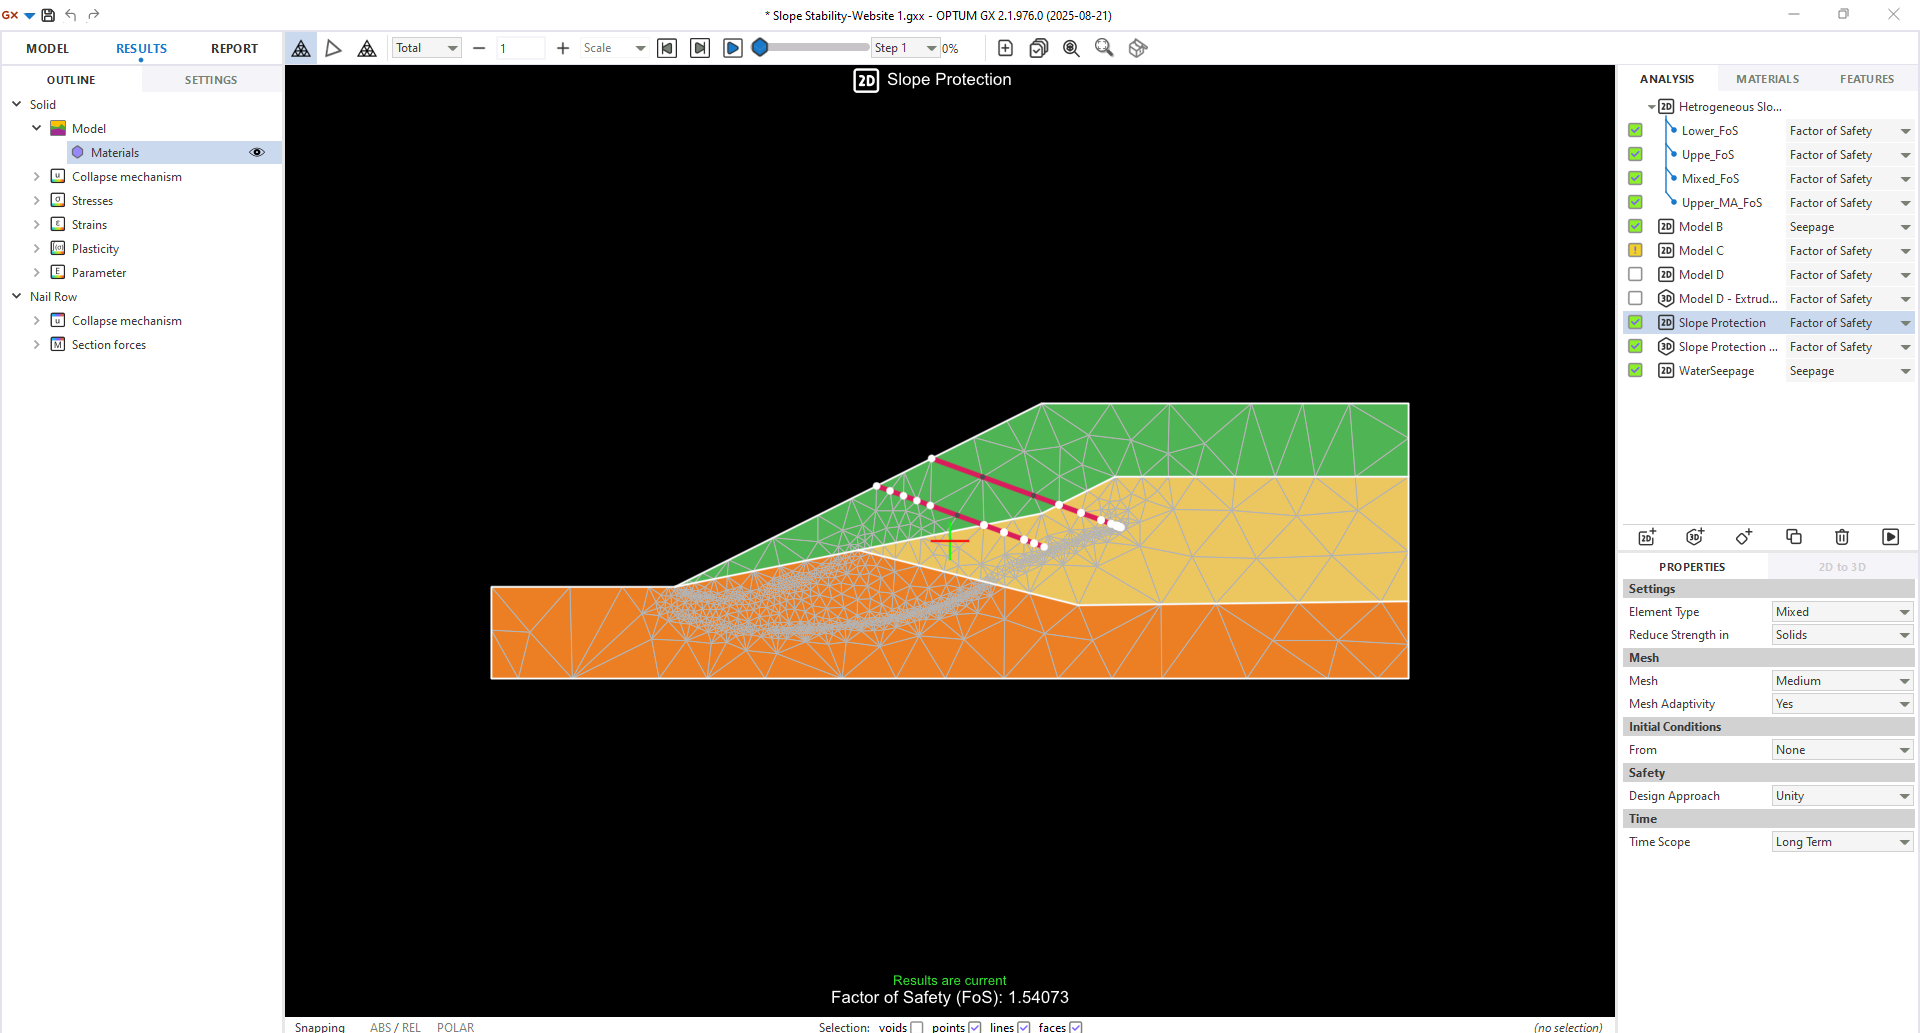
Task: Click the add 2D stage icon
Action: 1646,537
